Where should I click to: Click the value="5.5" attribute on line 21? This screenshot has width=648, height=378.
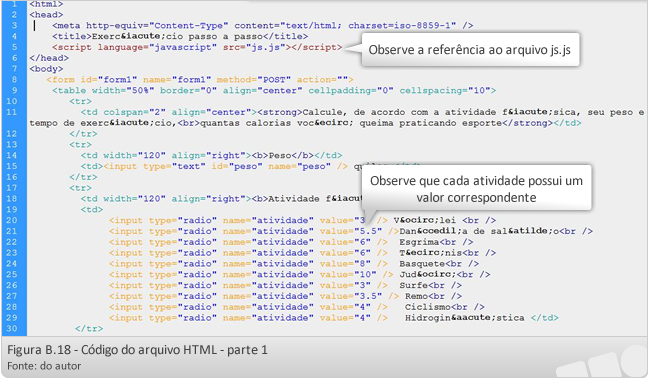350,231
